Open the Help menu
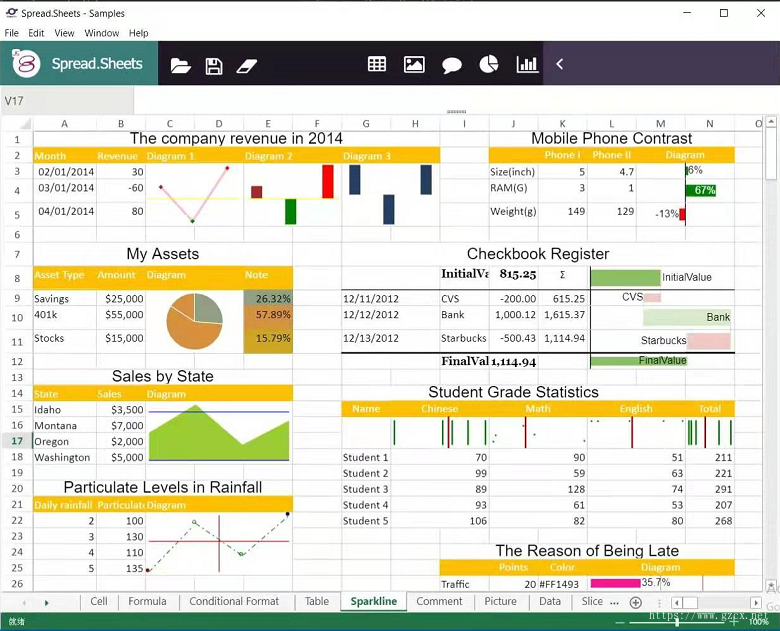This screenshot has width=780, height=631. [x=138, y=33]
